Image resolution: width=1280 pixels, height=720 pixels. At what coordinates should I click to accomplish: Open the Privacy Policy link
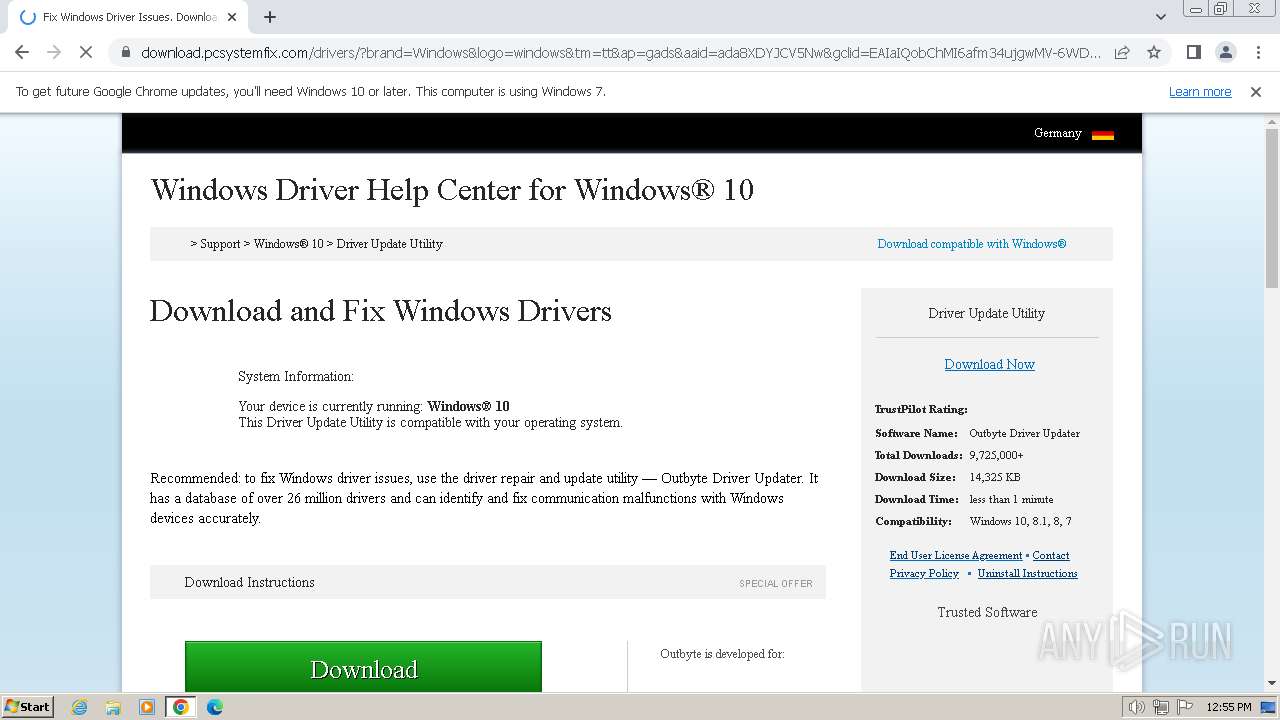[x=924, y=574]
